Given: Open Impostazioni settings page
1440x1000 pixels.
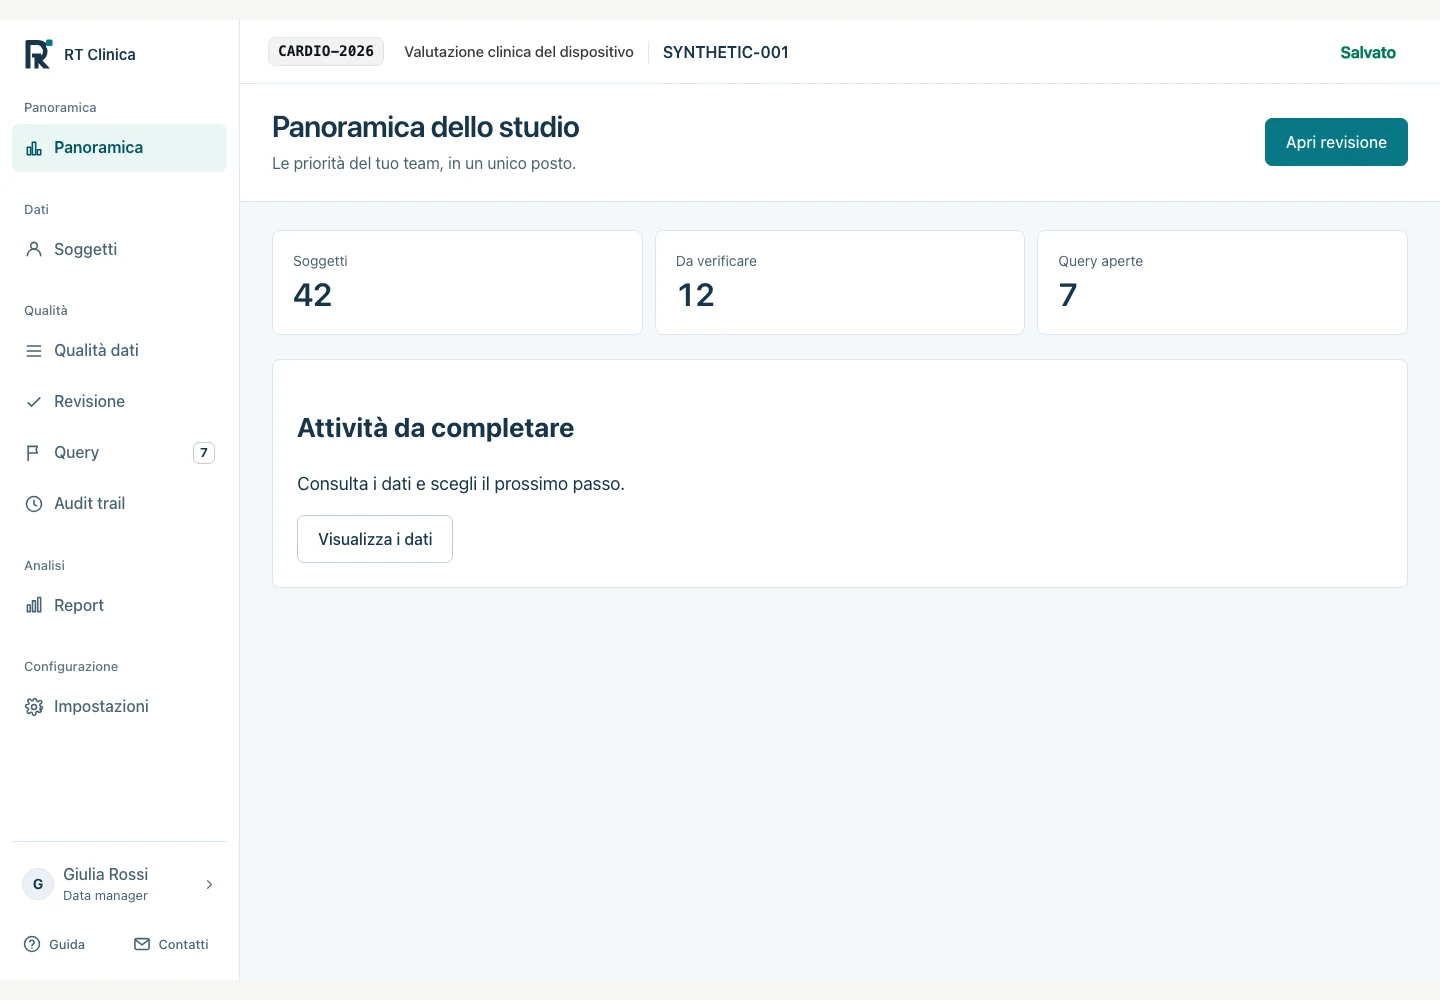Looking at the screenshot, I should 119,707.
